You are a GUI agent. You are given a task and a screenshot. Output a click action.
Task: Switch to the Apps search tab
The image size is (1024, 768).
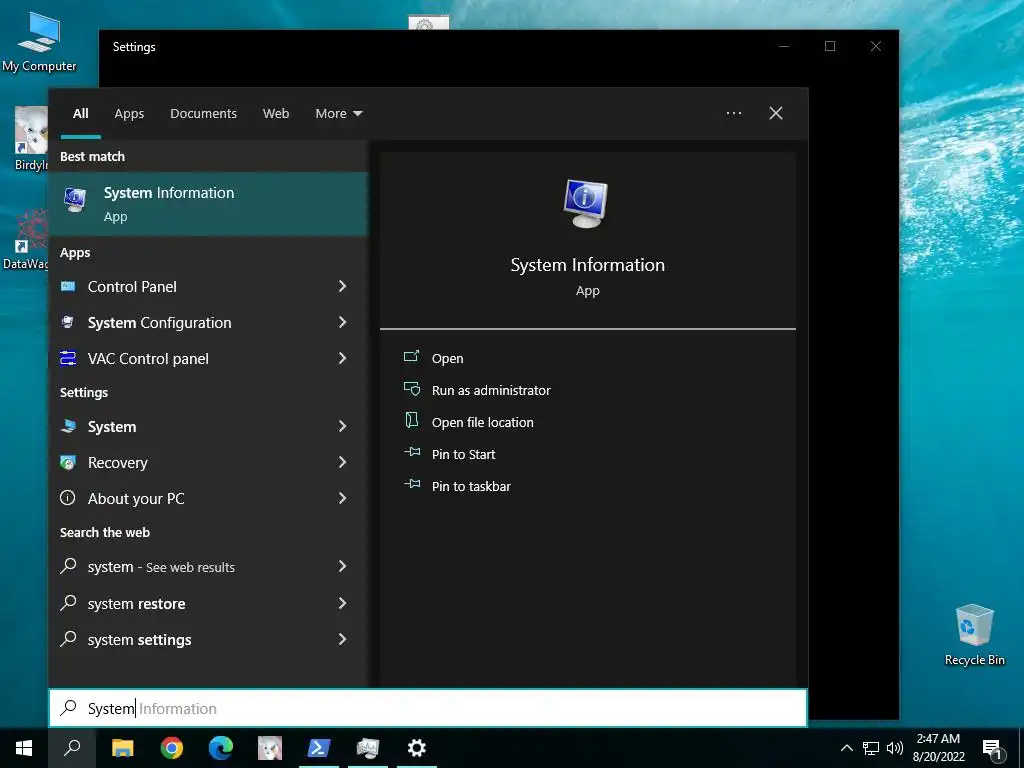[129, 114]
